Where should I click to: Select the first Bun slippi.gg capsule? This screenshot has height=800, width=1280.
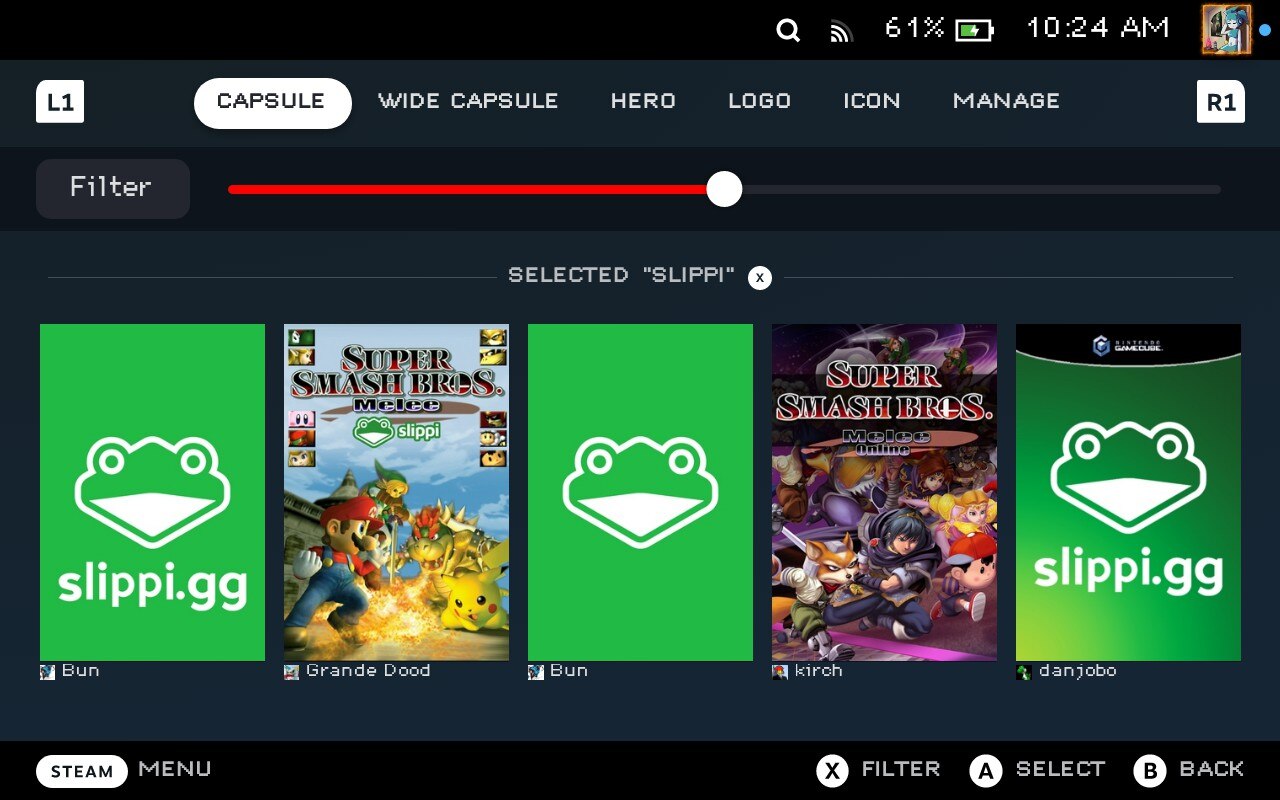[152, 492]
